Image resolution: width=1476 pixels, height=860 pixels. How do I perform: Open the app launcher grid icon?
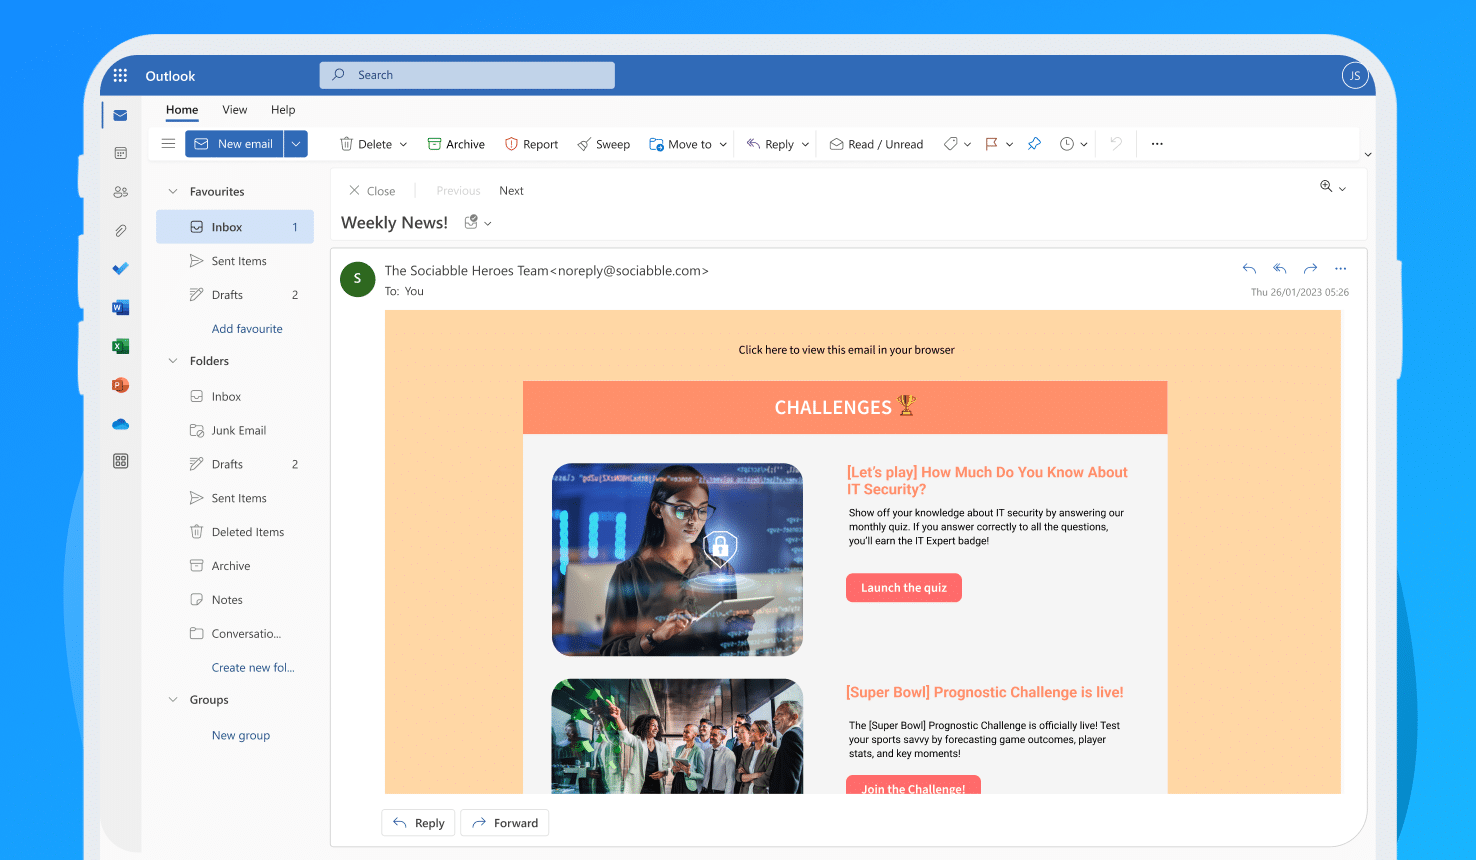[120, 75]
